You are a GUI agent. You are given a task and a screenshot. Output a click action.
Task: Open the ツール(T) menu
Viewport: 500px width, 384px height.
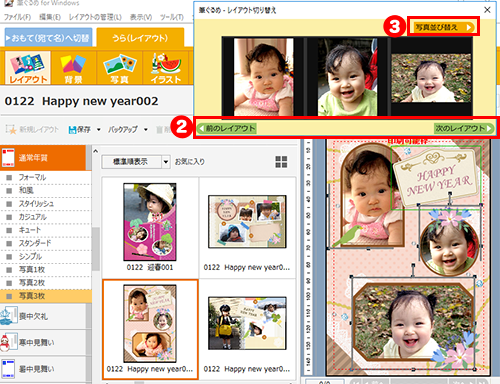tap(172, 17)
